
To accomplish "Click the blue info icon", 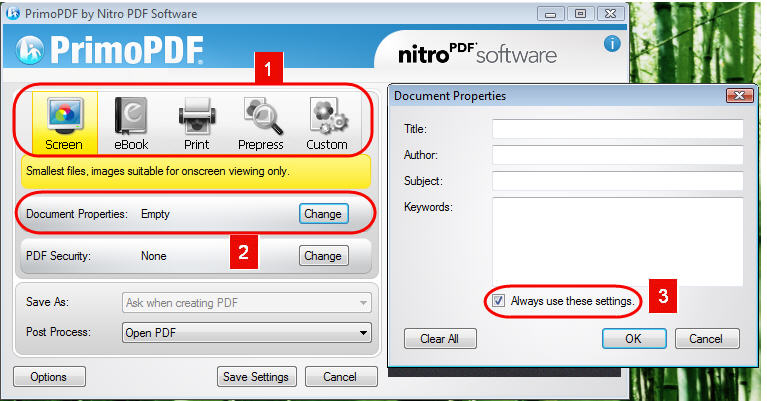I will click(x=612, y=44).
